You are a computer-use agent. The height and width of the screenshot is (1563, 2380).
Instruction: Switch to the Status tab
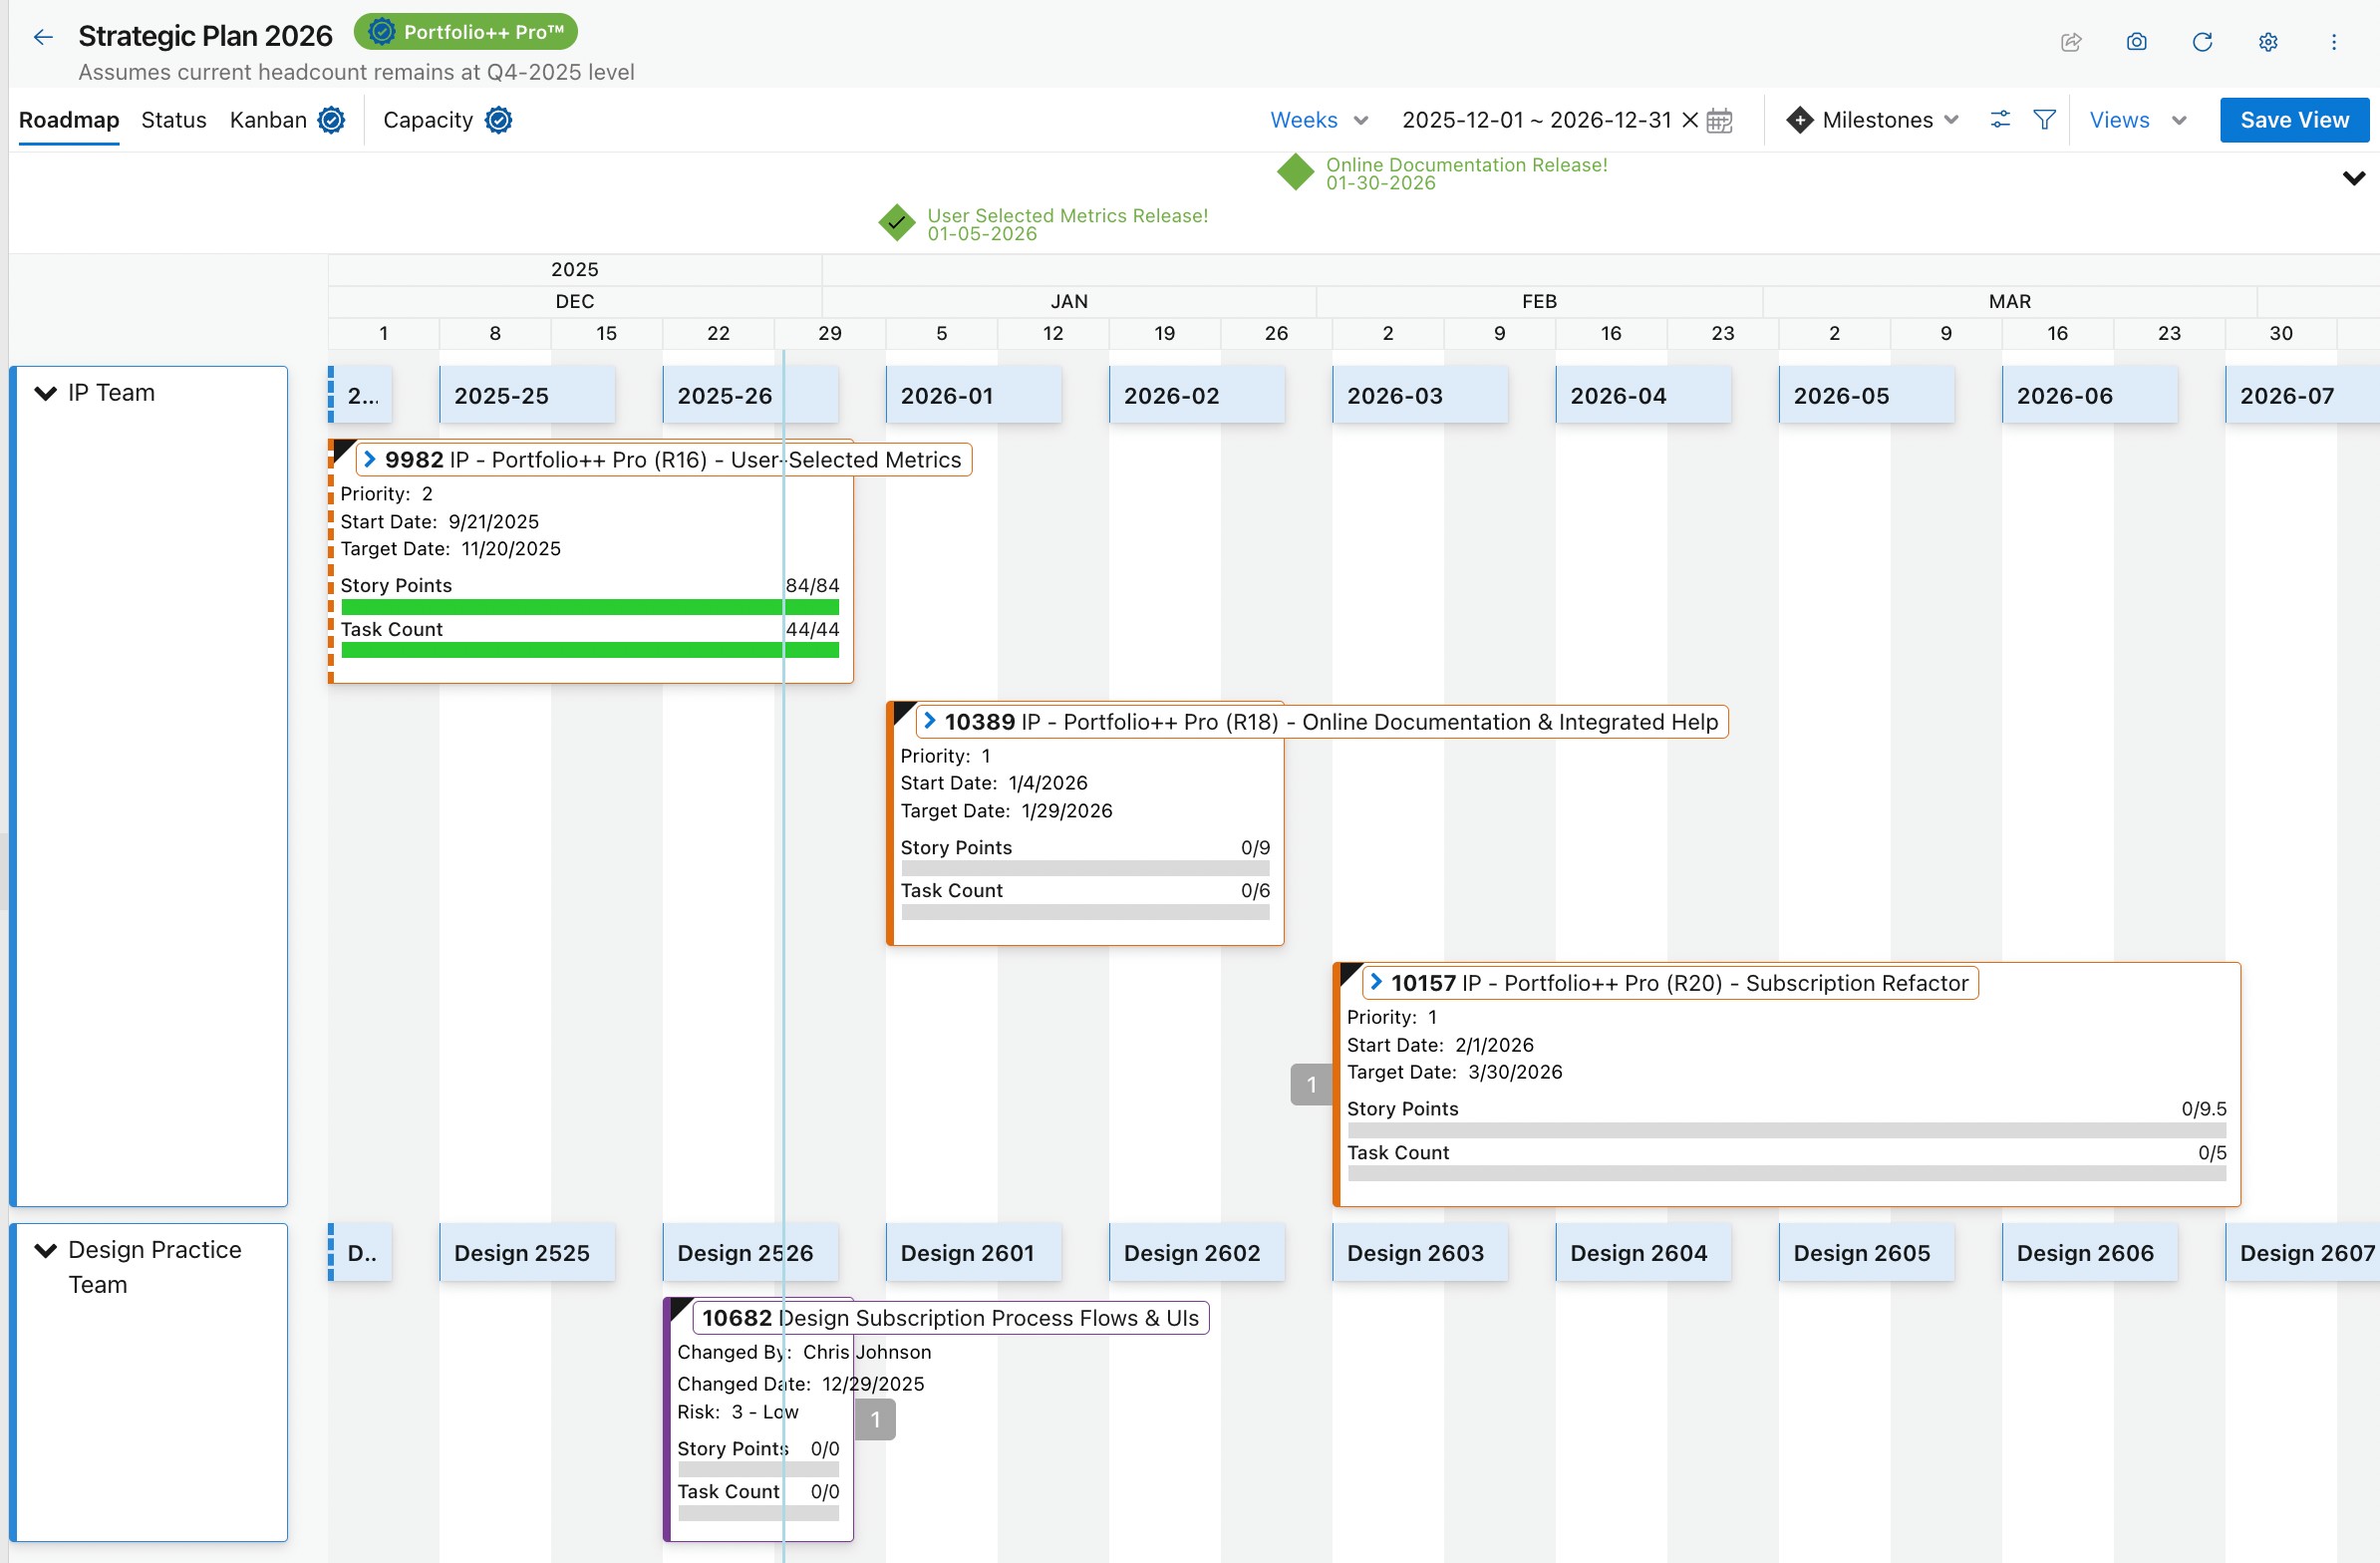click(173, 120)
